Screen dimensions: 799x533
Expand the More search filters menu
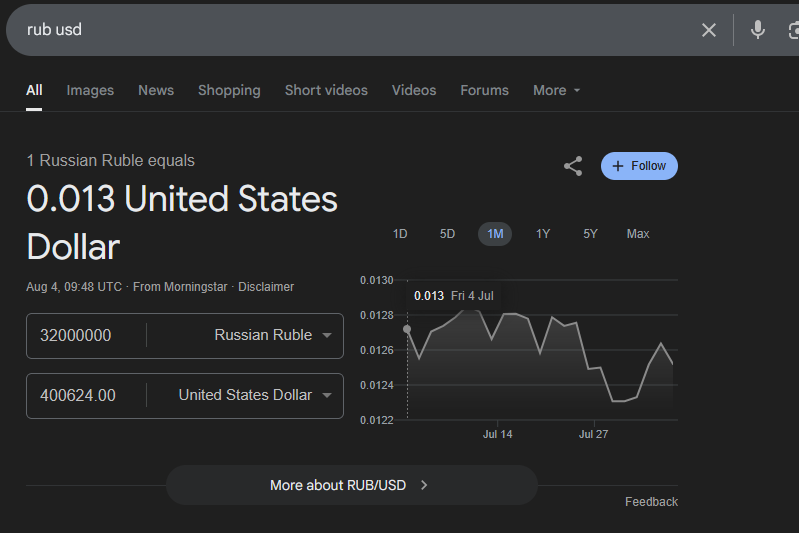(x=556, y=90)
